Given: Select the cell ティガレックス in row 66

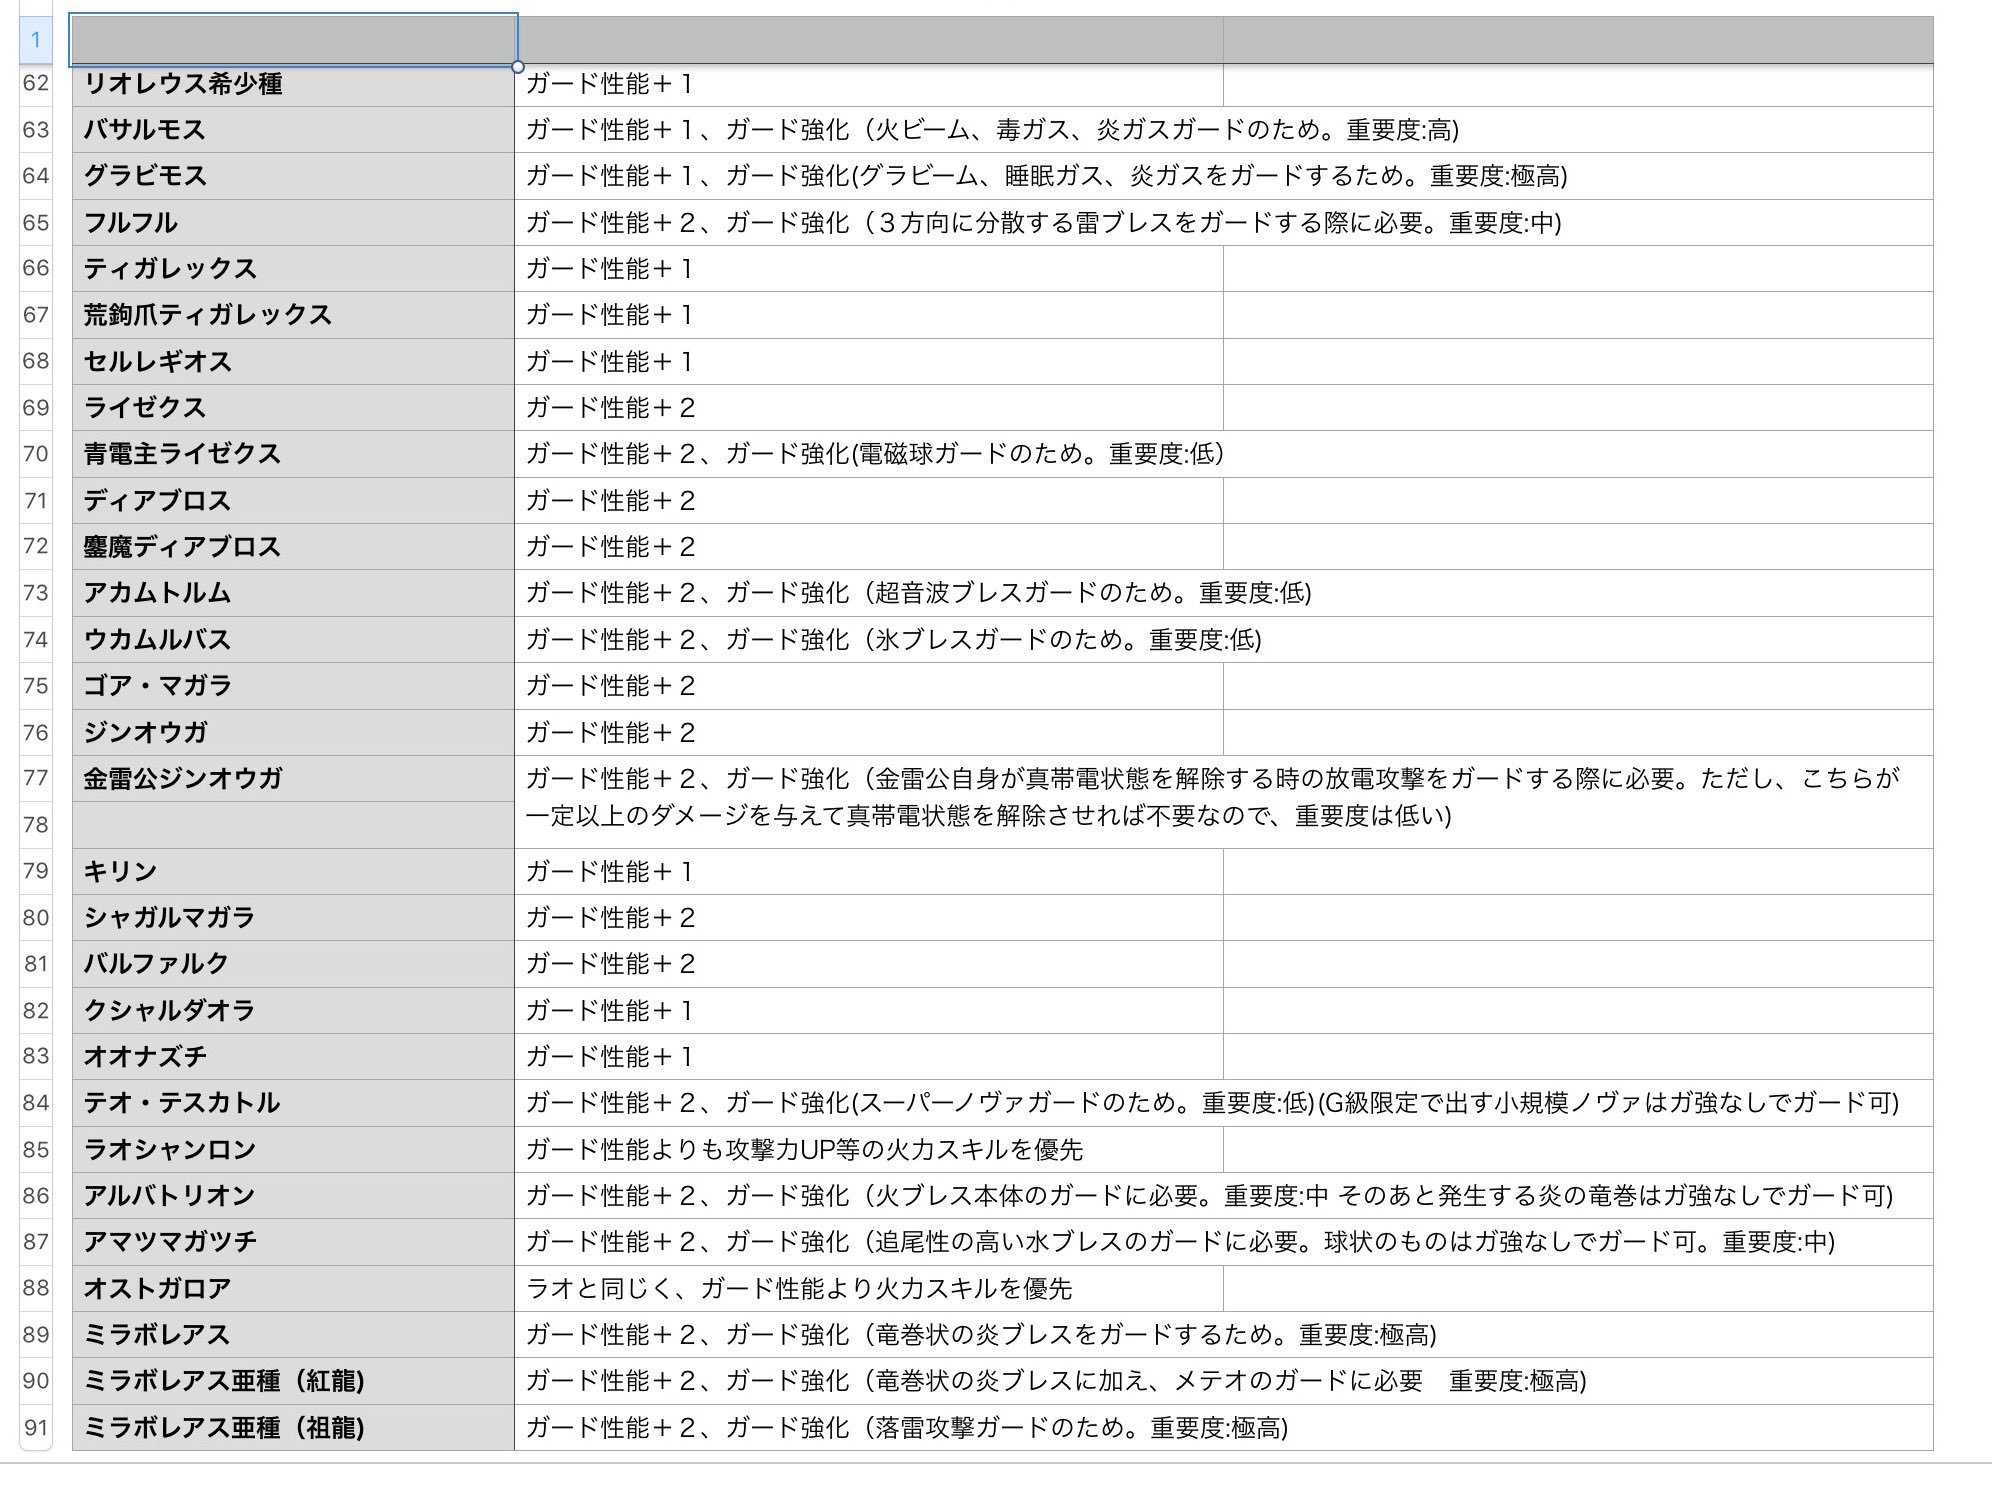Looking at the screenshot, I should click(x=293, y=269).
